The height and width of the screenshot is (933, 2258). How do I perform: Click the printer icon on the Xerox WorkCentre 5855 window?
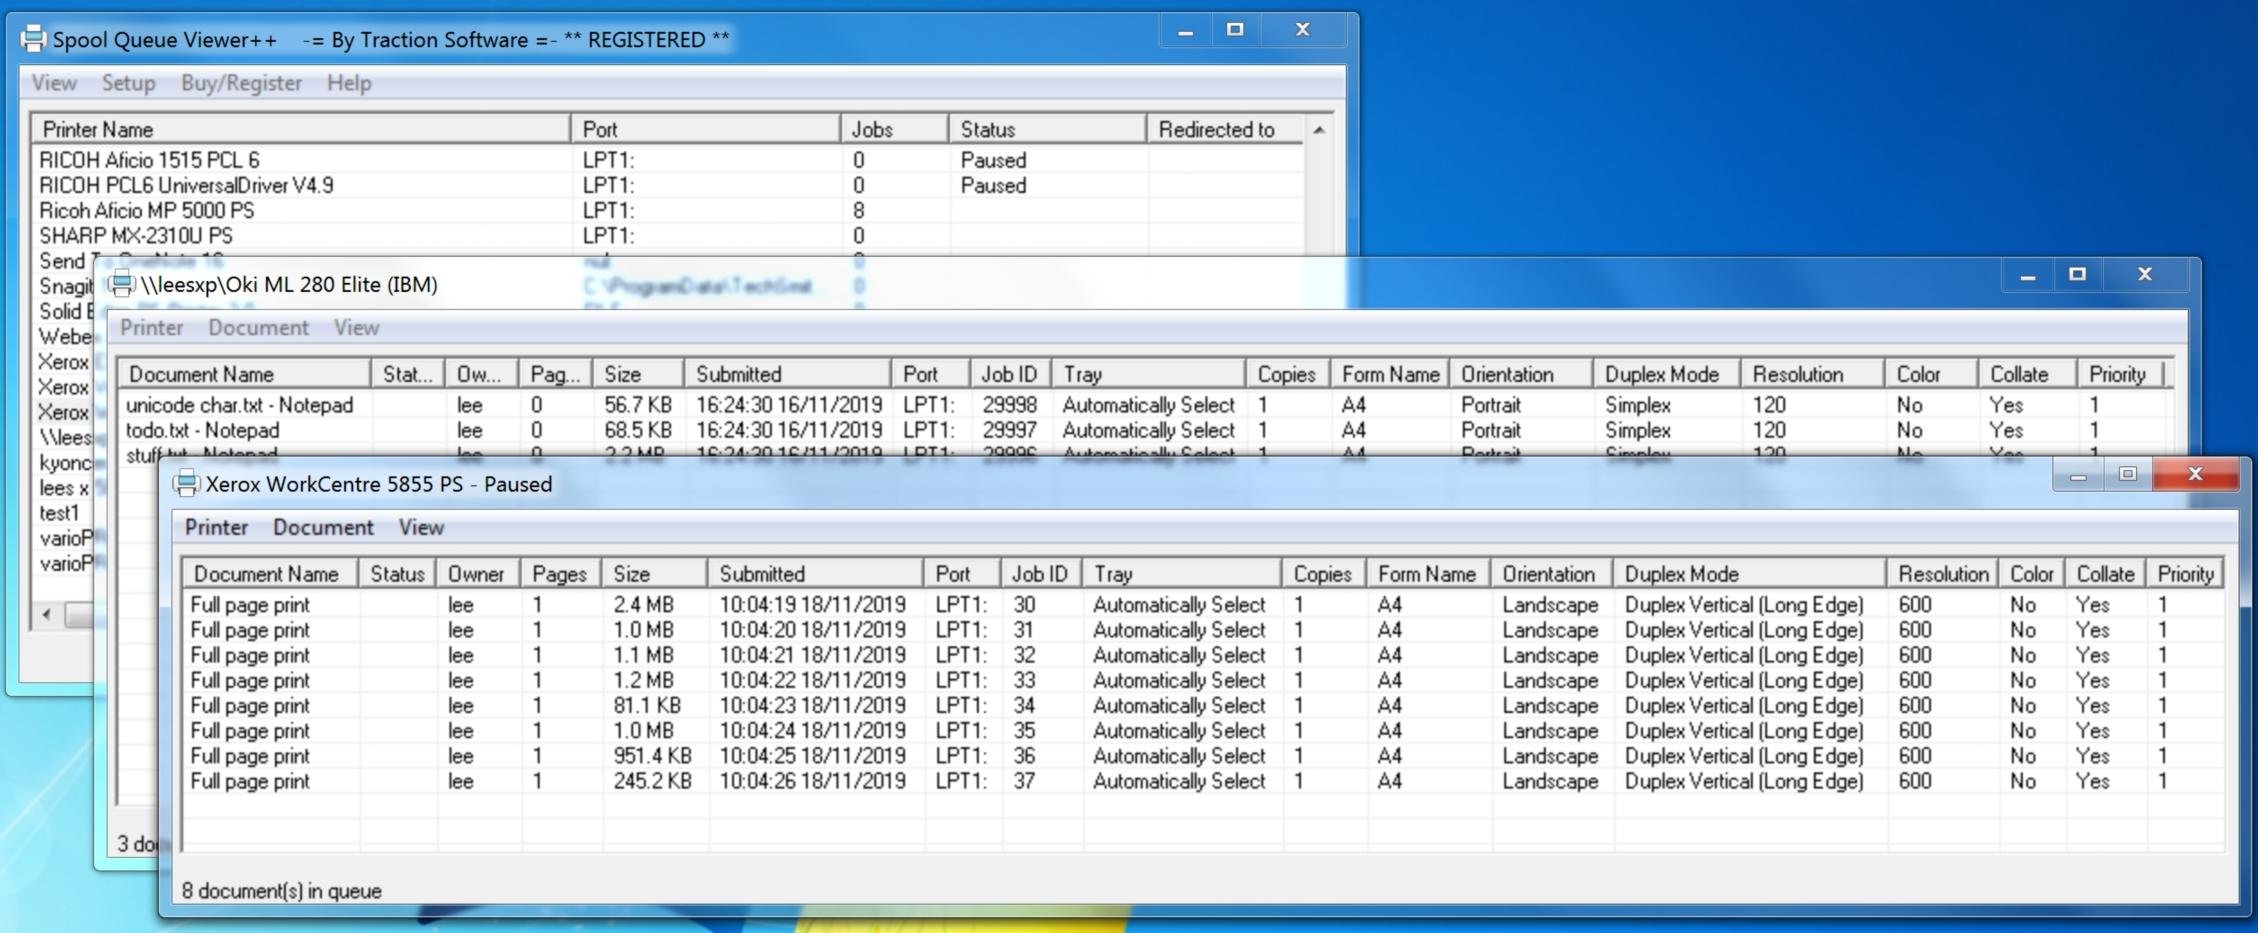tap(186, 484)
